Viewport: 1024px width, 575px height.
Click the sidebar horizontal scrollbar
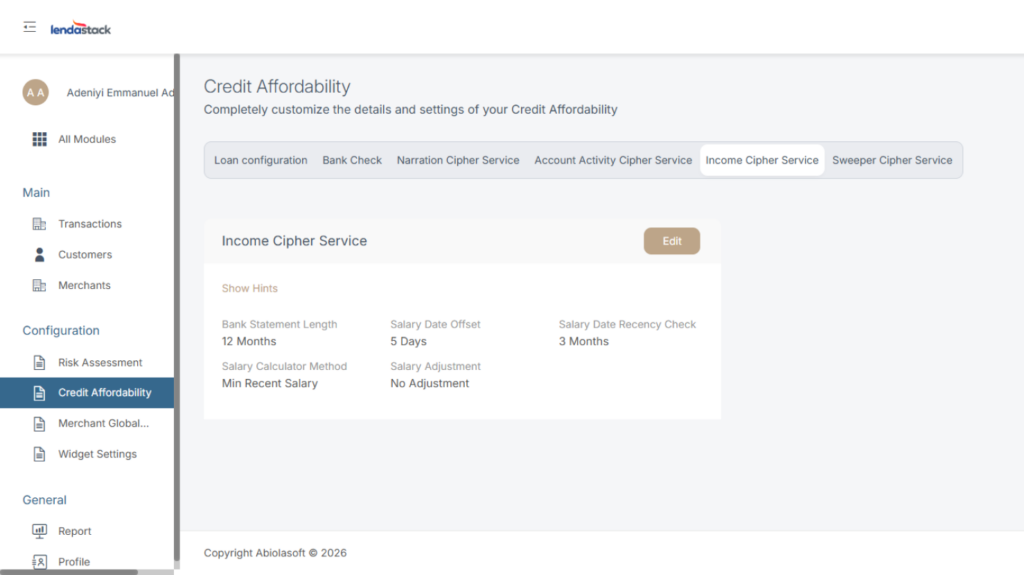(x=68, y=572)
